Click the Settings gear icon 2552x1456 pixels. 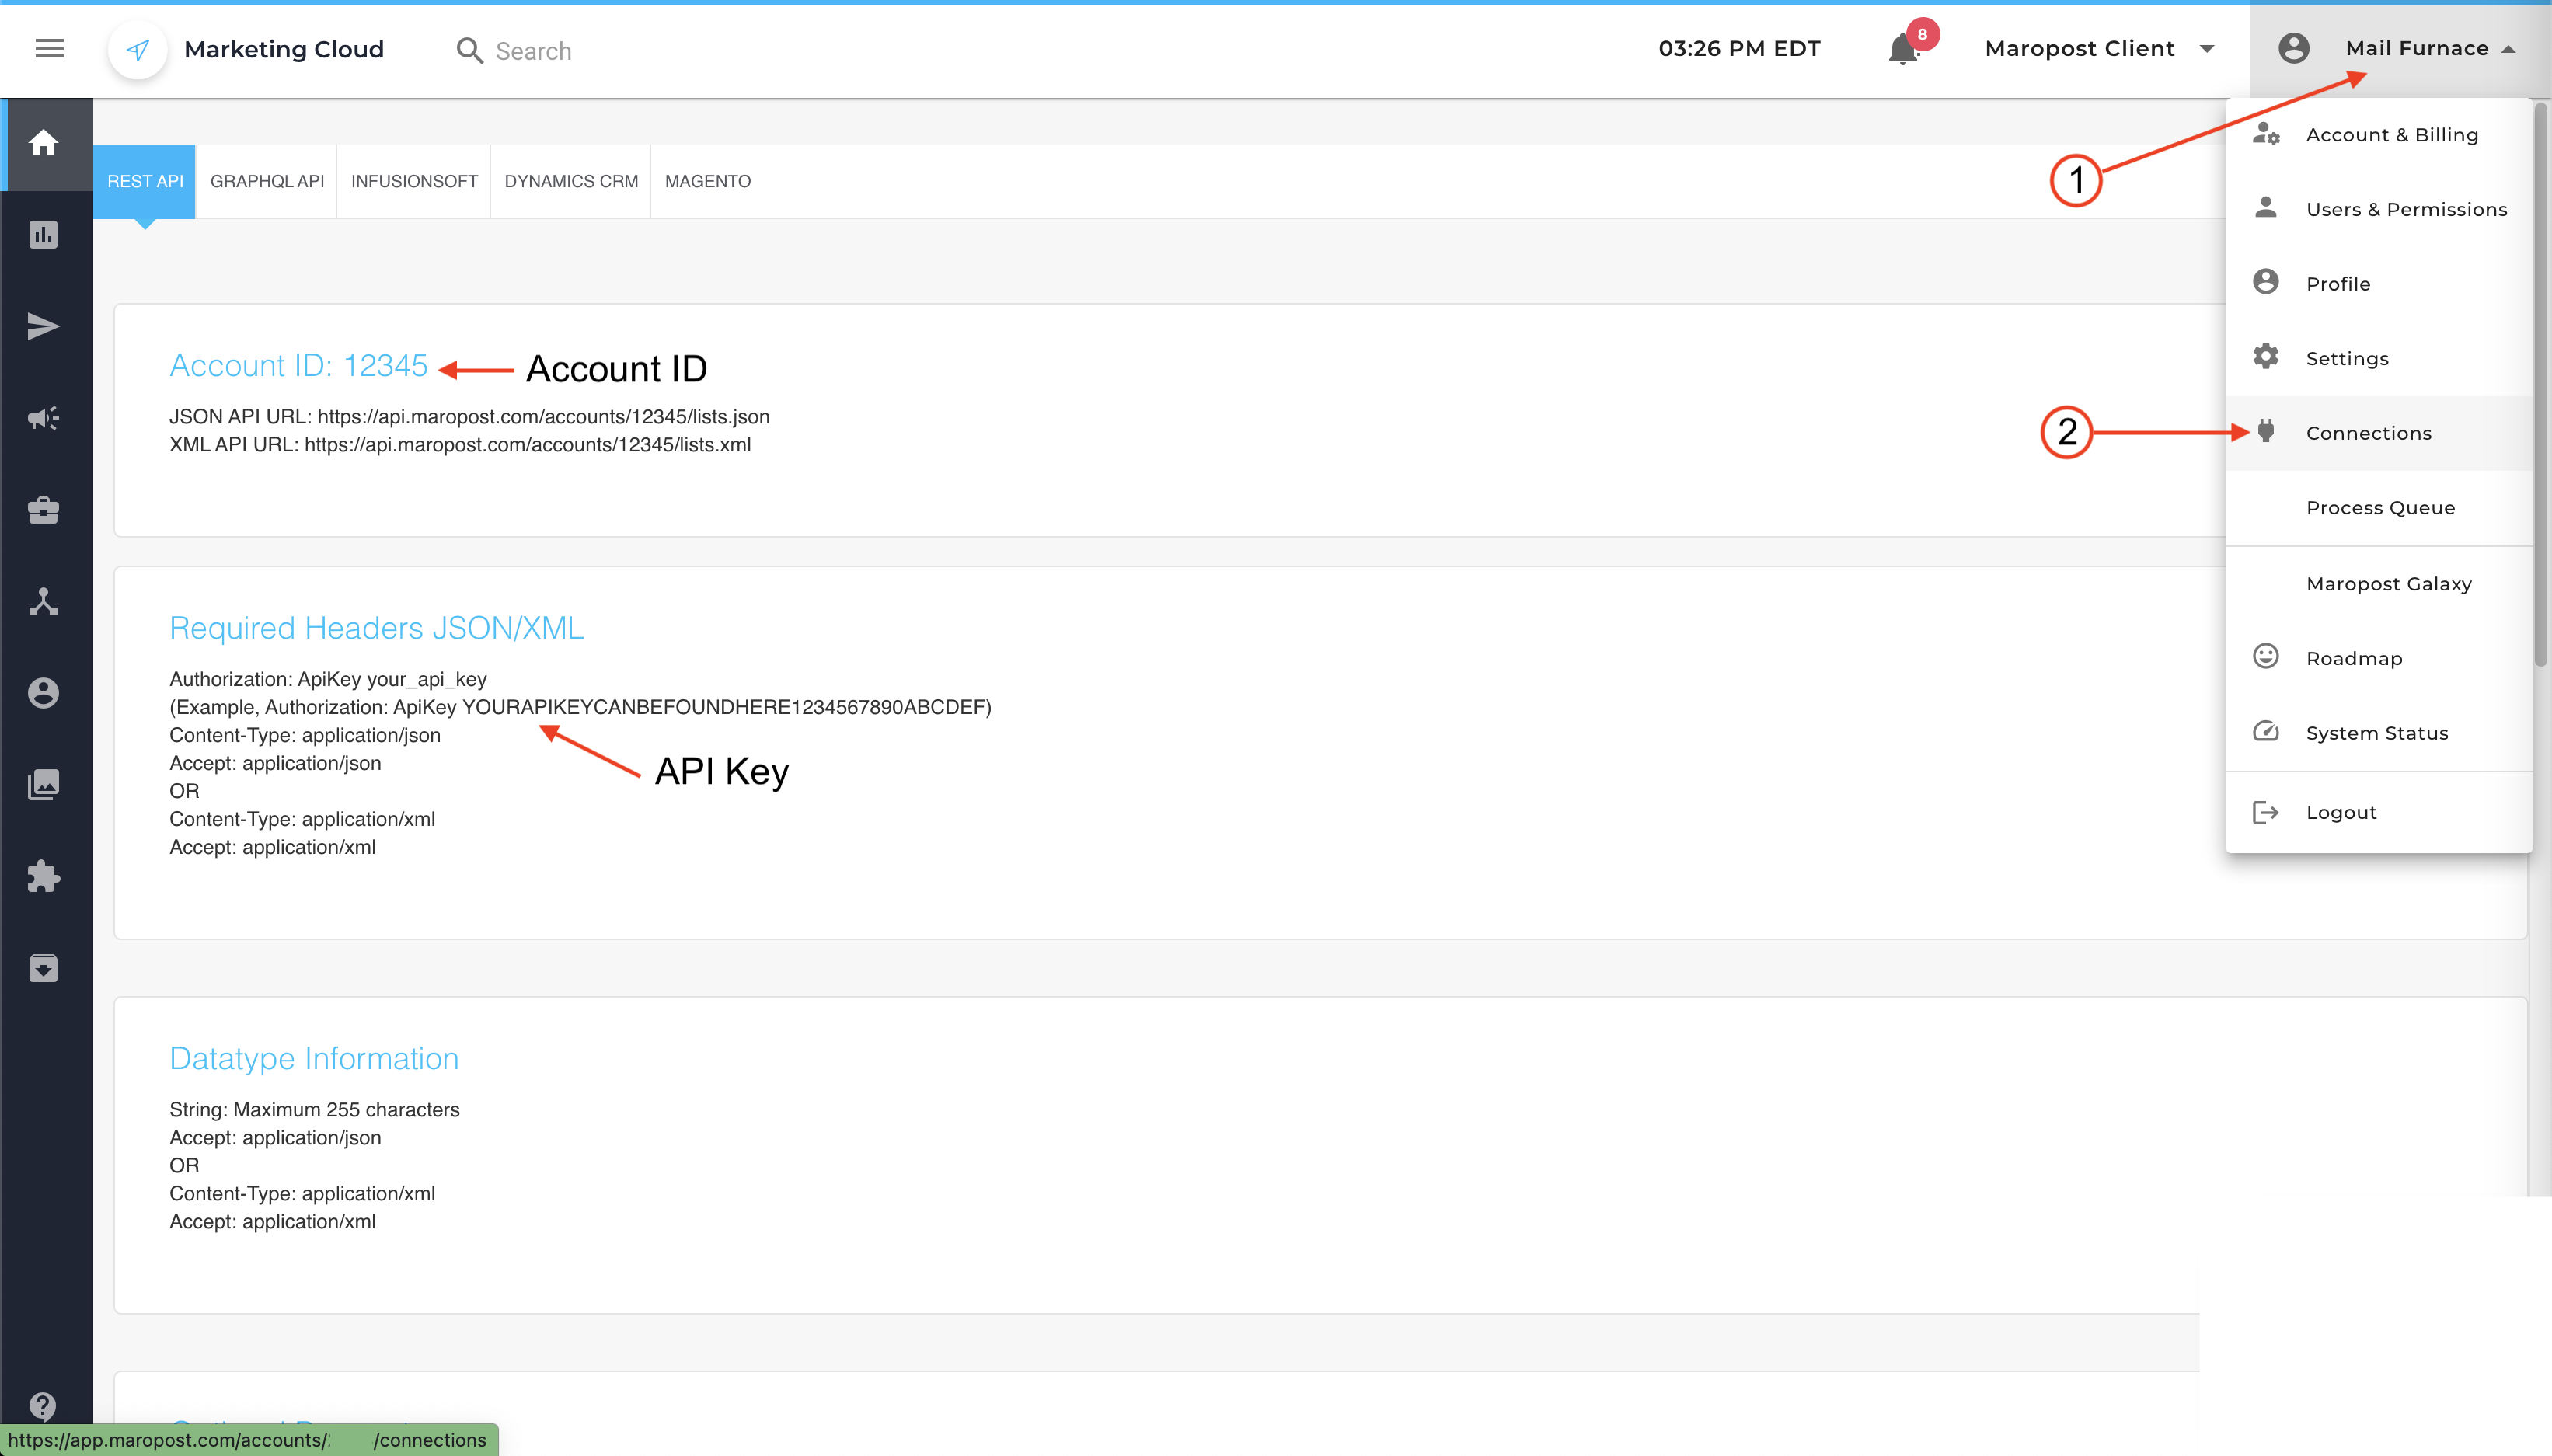[x=2266, y=357]
